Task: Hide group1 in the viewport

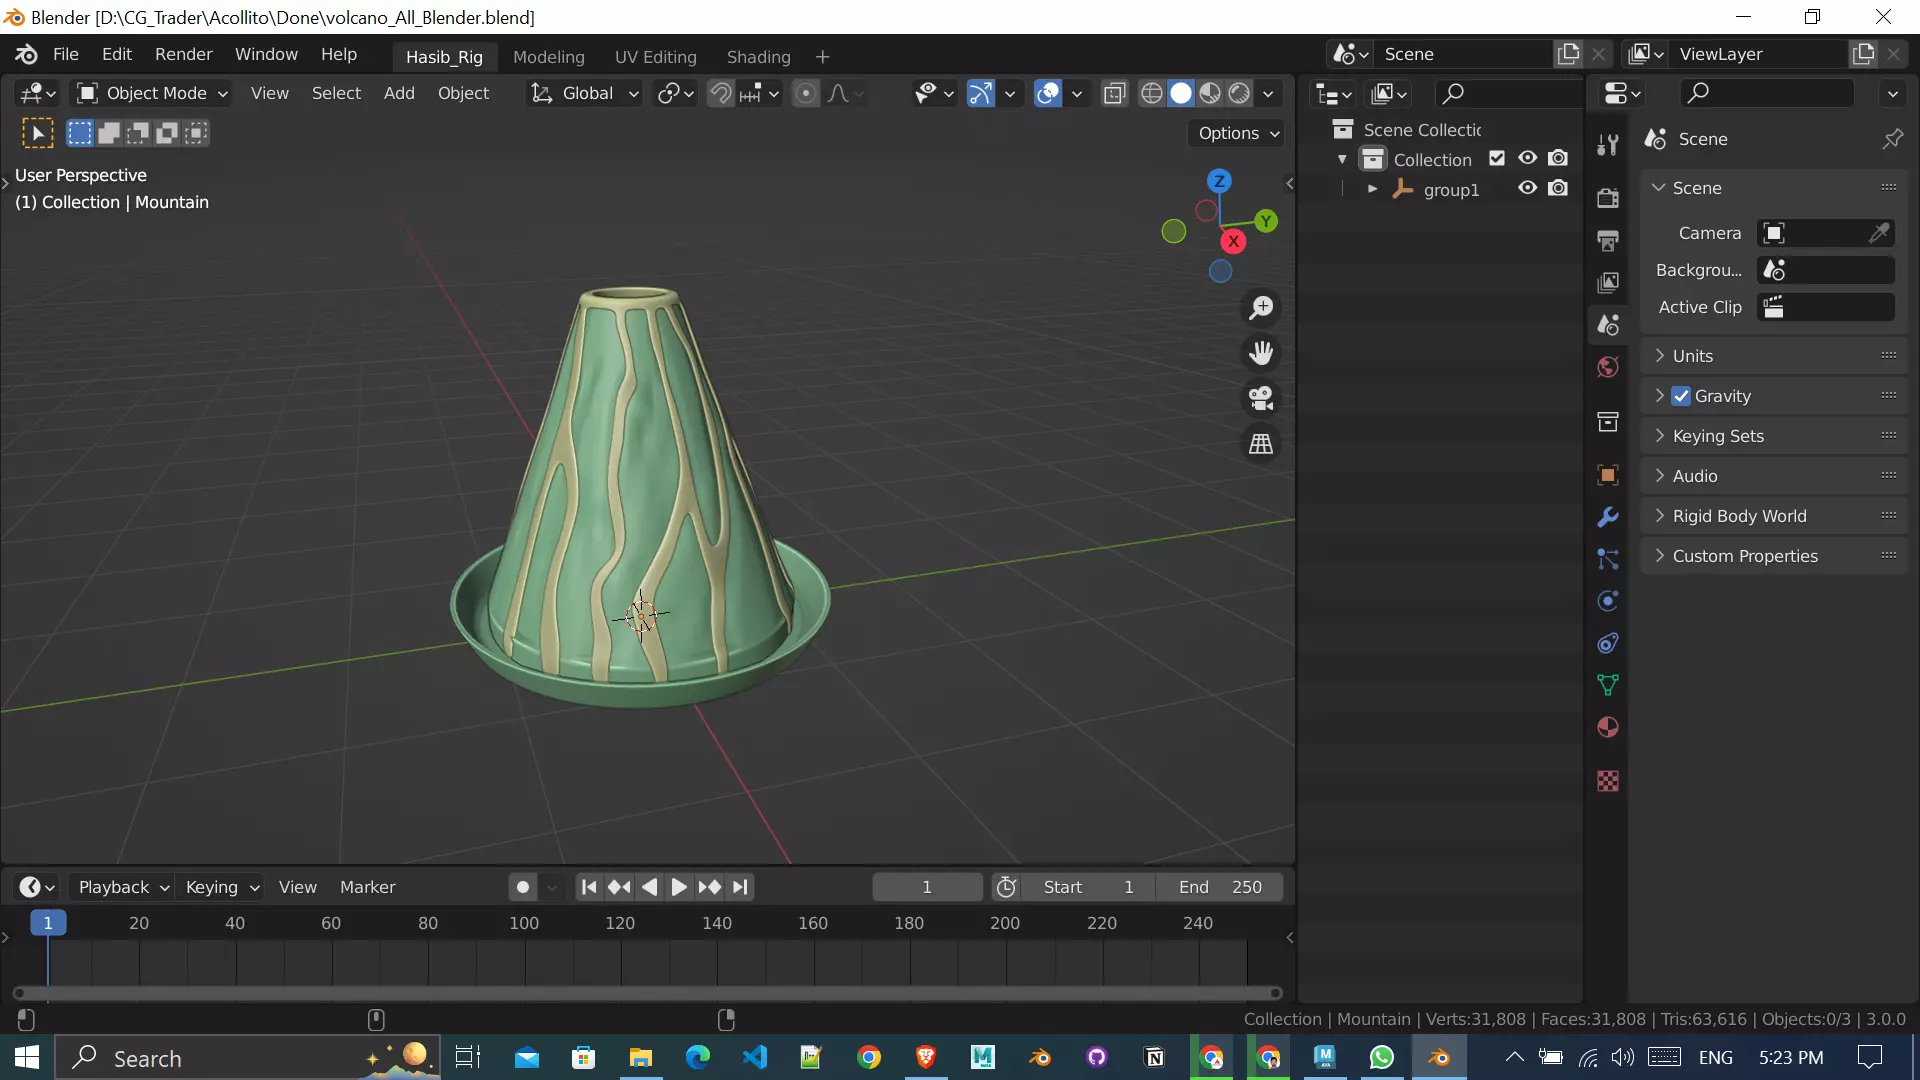Action: tap(1527, 188)
